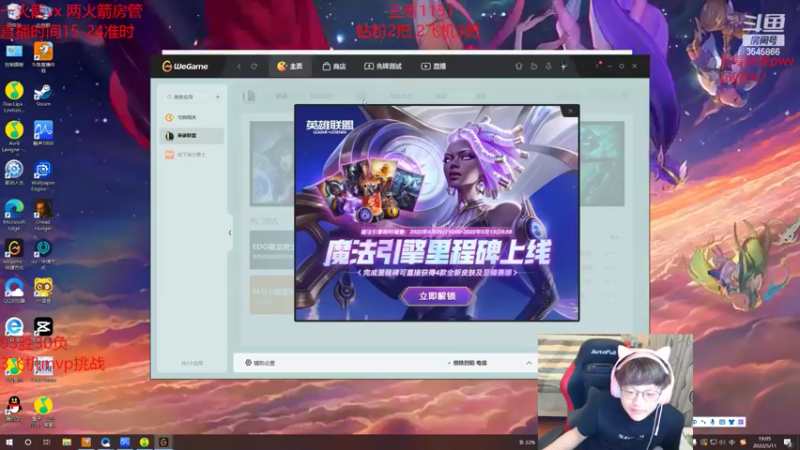Screen dimensions: 800x450
Task: Select the server region 电信 entry
Action: [x=467, y=363]
